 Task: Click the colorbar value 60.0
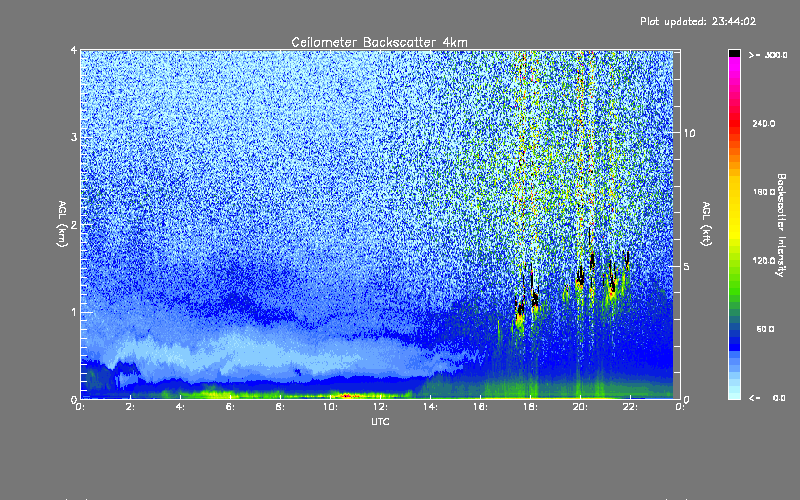point(765,329)
